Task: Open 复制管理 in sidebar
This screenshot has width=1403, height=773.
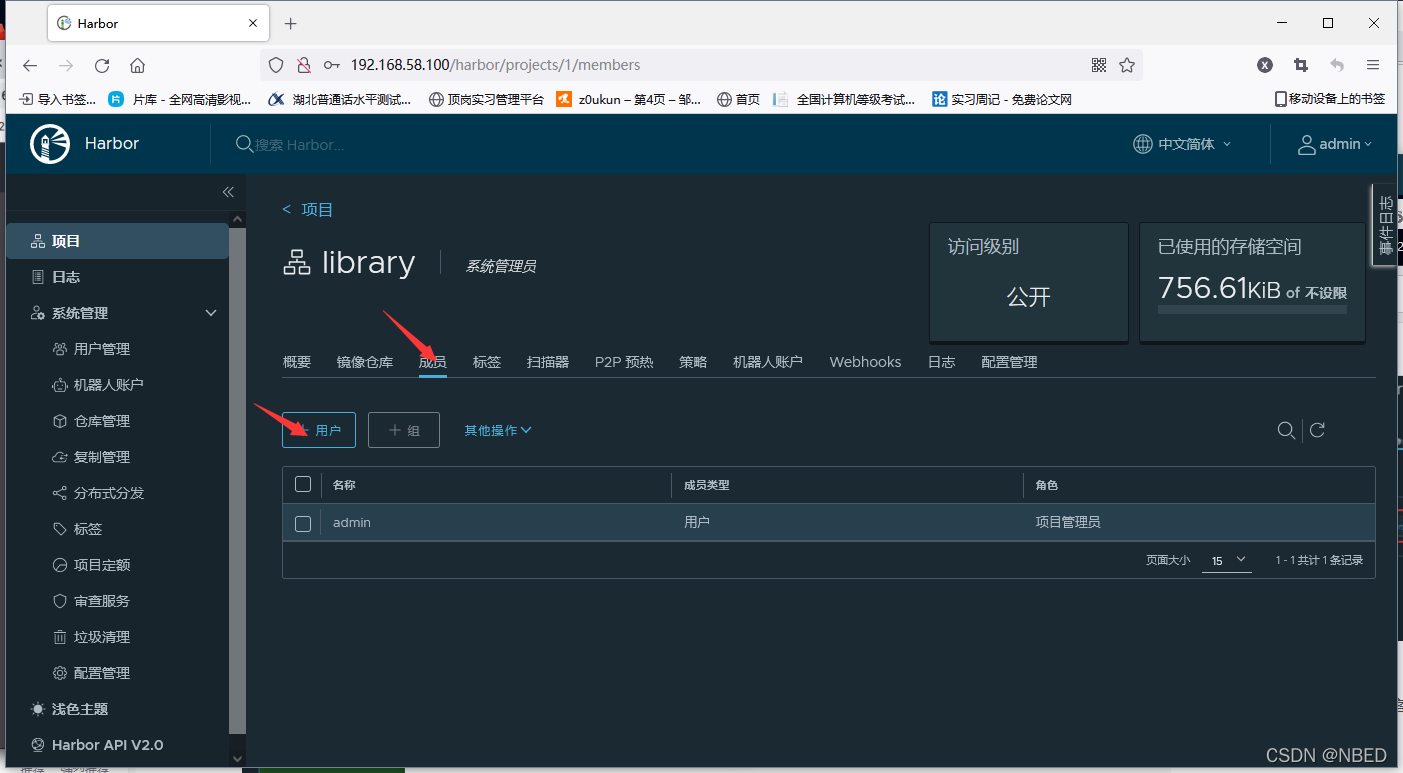Action: click(102, 457)
